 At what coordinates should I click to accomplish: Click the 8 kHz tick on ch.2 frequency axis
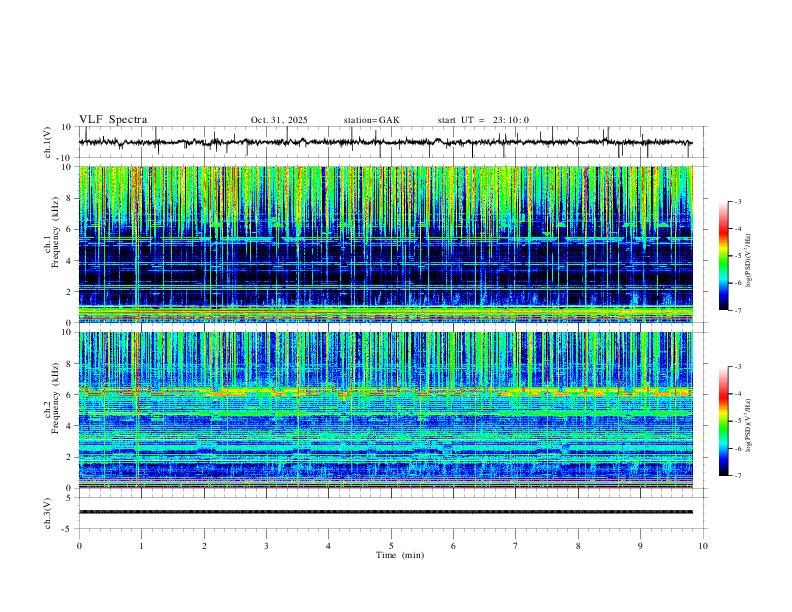click(69, 364)
